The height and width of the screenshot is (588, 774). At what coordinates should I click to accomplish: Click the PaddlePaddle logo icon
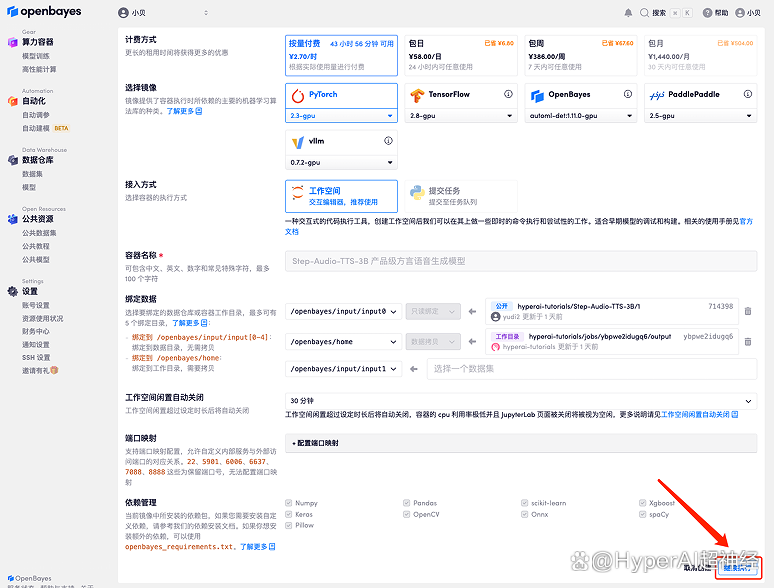(657, 95)
